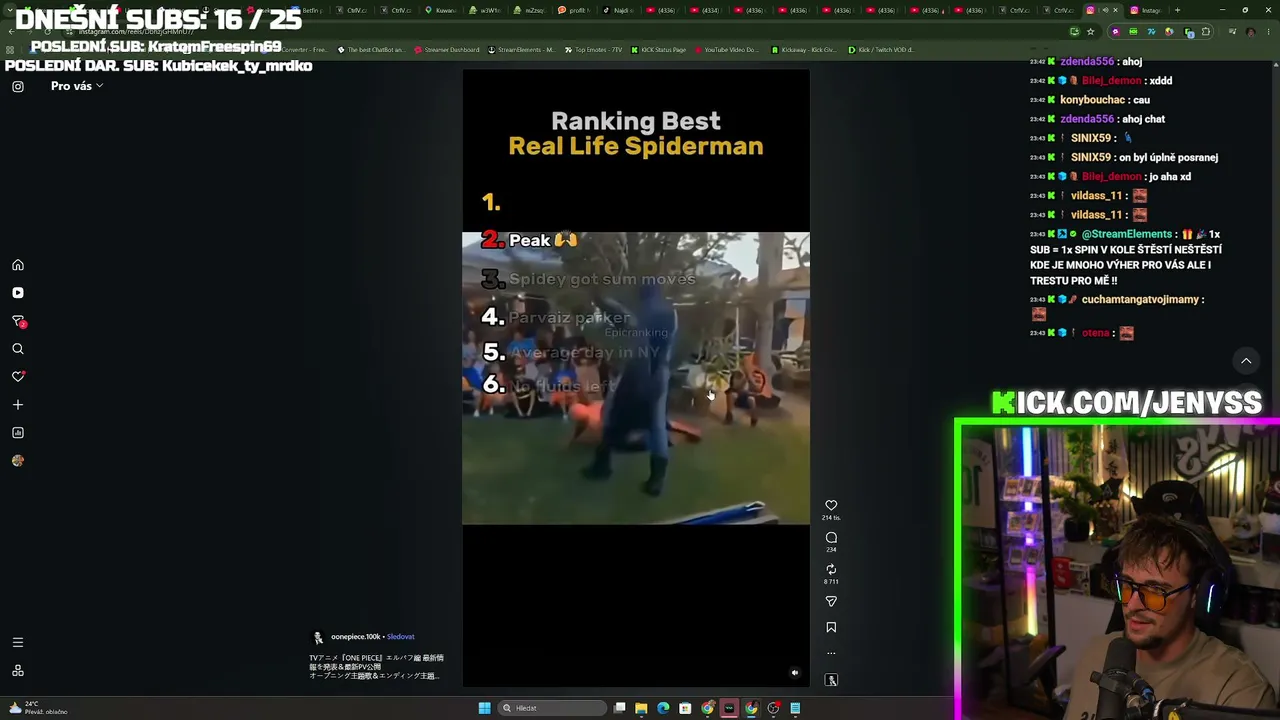Image resolution: width=1280 pixels, height=720 pixels.
Task: Pause the Spiderman ranking reel video
Action: (636, 378)
